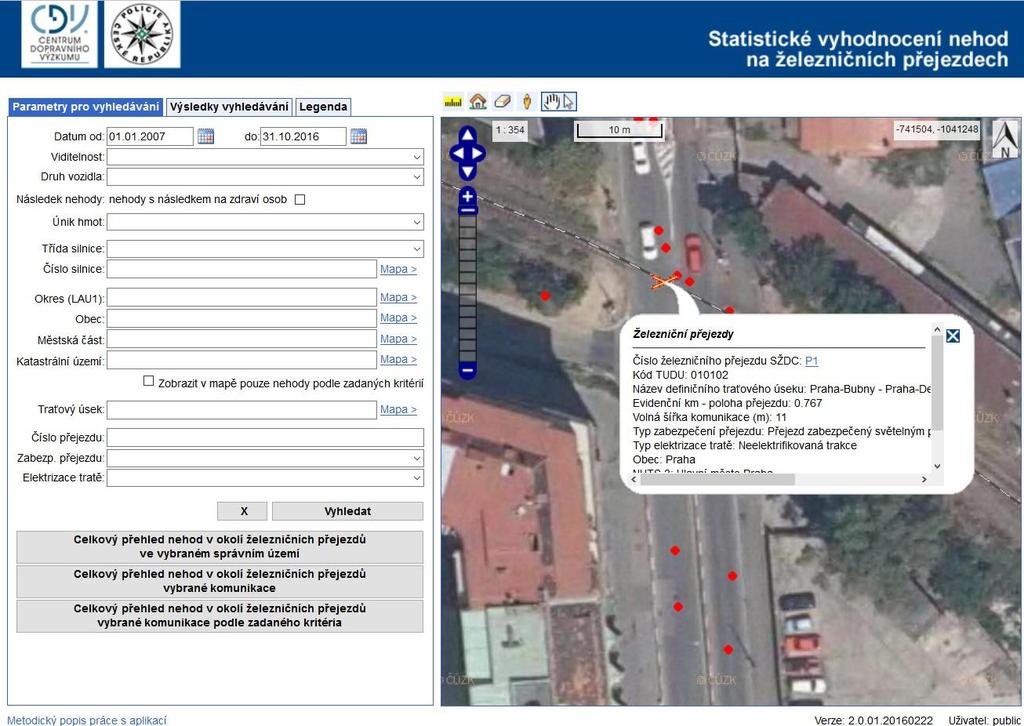1024x726 pixels.
Task: Open the 'Celkový přehled… vybrané komunikace' overview button
Action: pyautogui.click(x=219, y=581)
